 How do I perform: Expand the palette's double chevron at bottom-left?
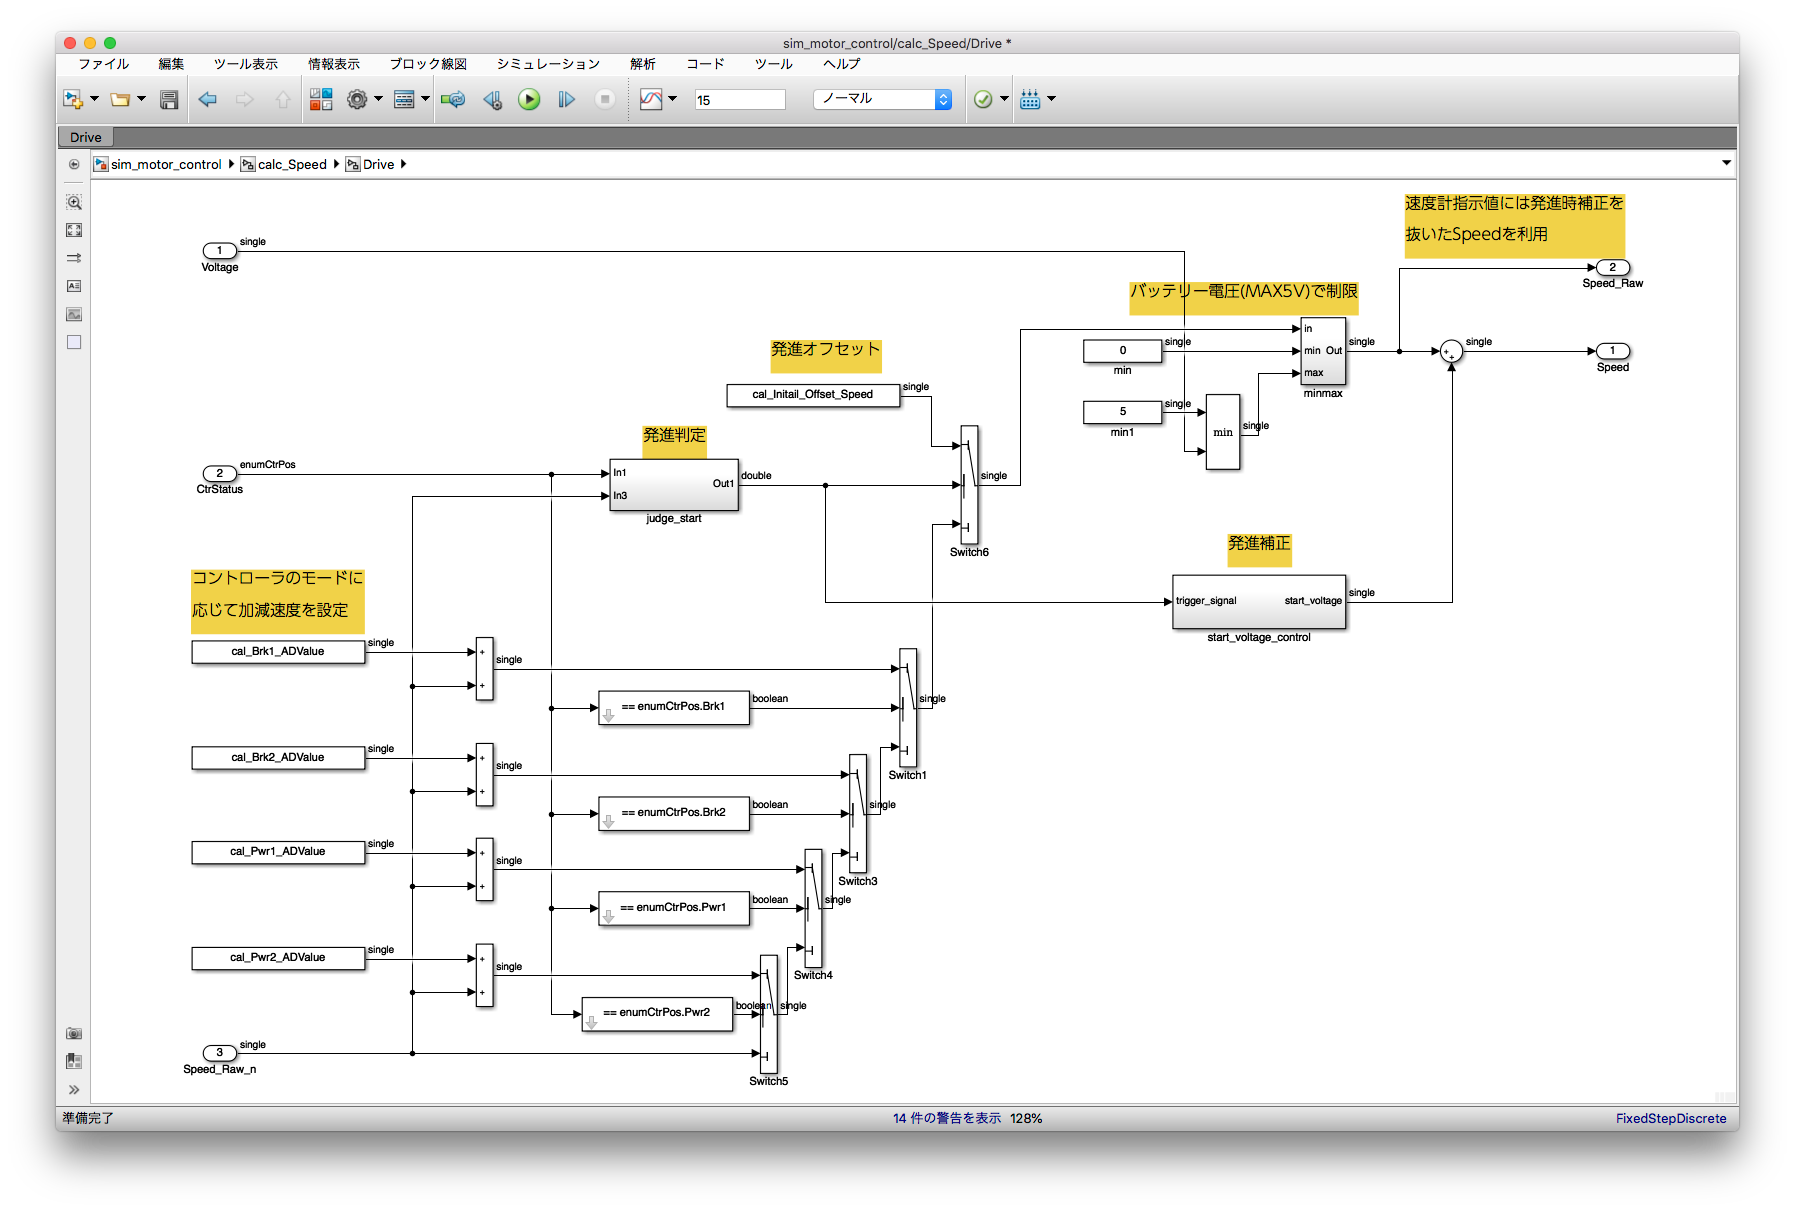point(74,1090)
